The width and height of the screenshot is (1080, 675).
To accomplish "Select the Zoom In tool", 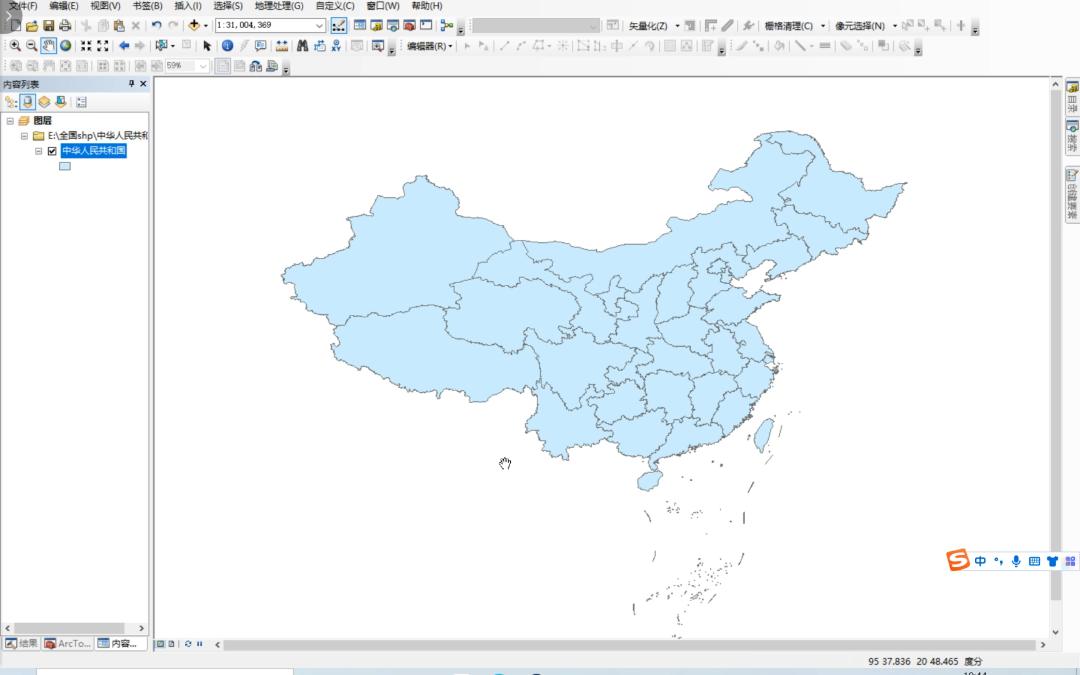I will coord(14,46).
